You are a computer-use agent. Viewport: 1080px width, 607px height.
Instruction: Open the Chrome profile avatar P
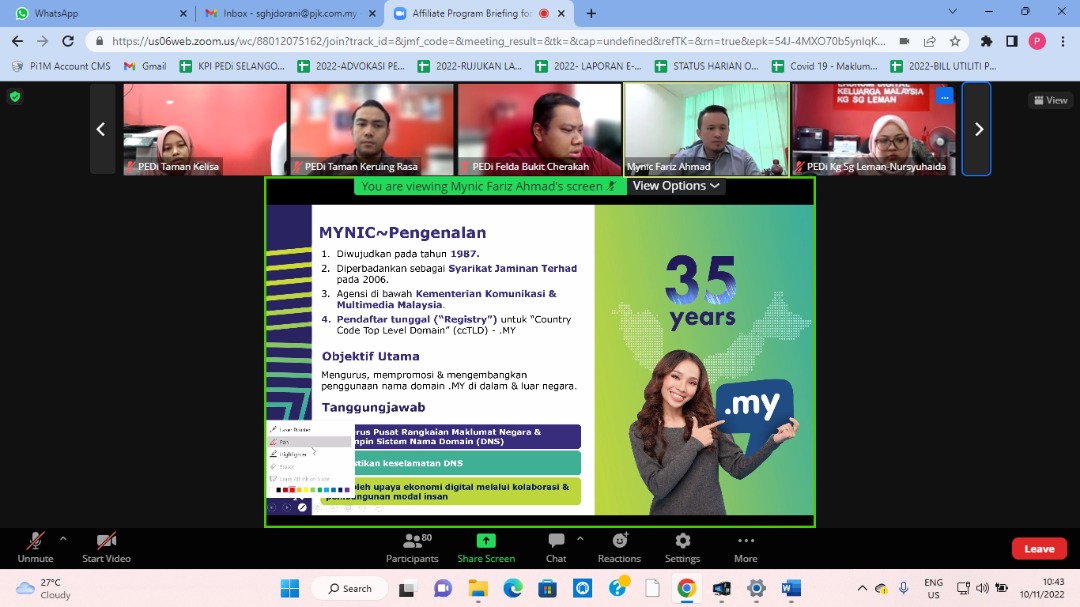1037,41
